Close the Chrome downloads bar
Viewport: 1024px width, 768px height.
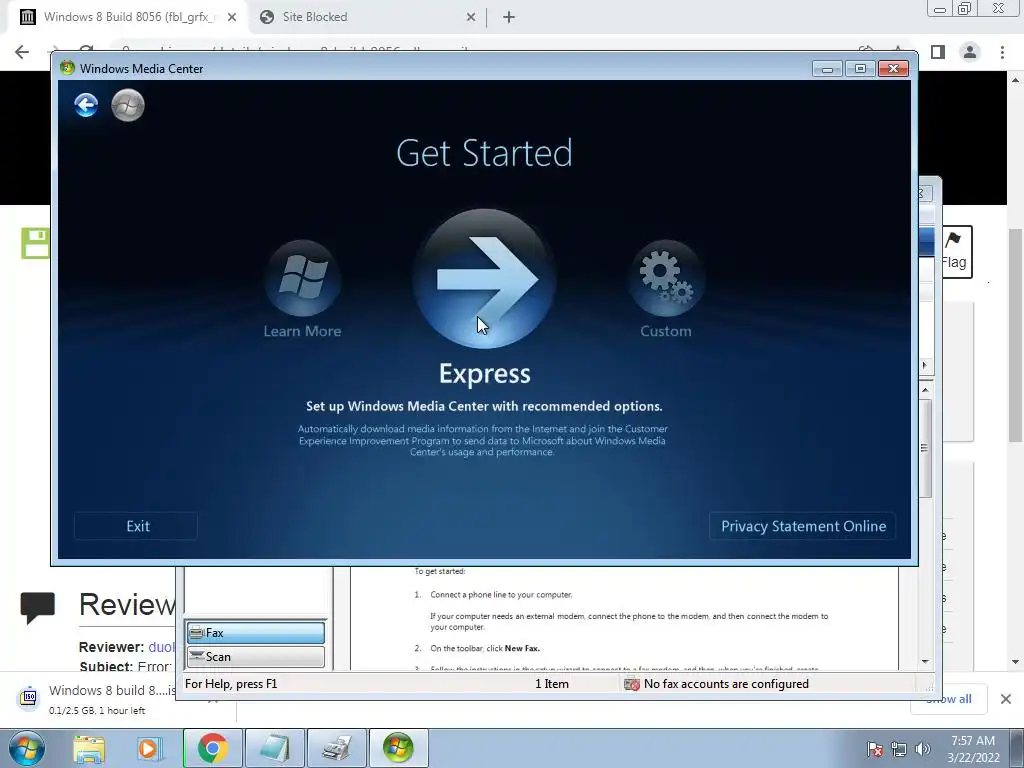tap(1006, 699)
